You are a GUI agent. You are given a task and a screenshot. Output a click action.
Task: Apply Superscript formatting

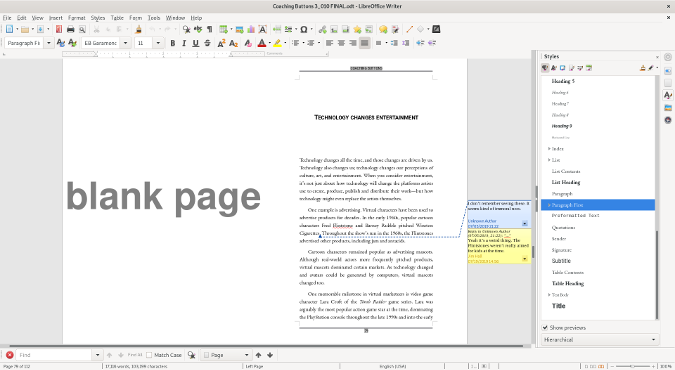(x=221, y=43)
